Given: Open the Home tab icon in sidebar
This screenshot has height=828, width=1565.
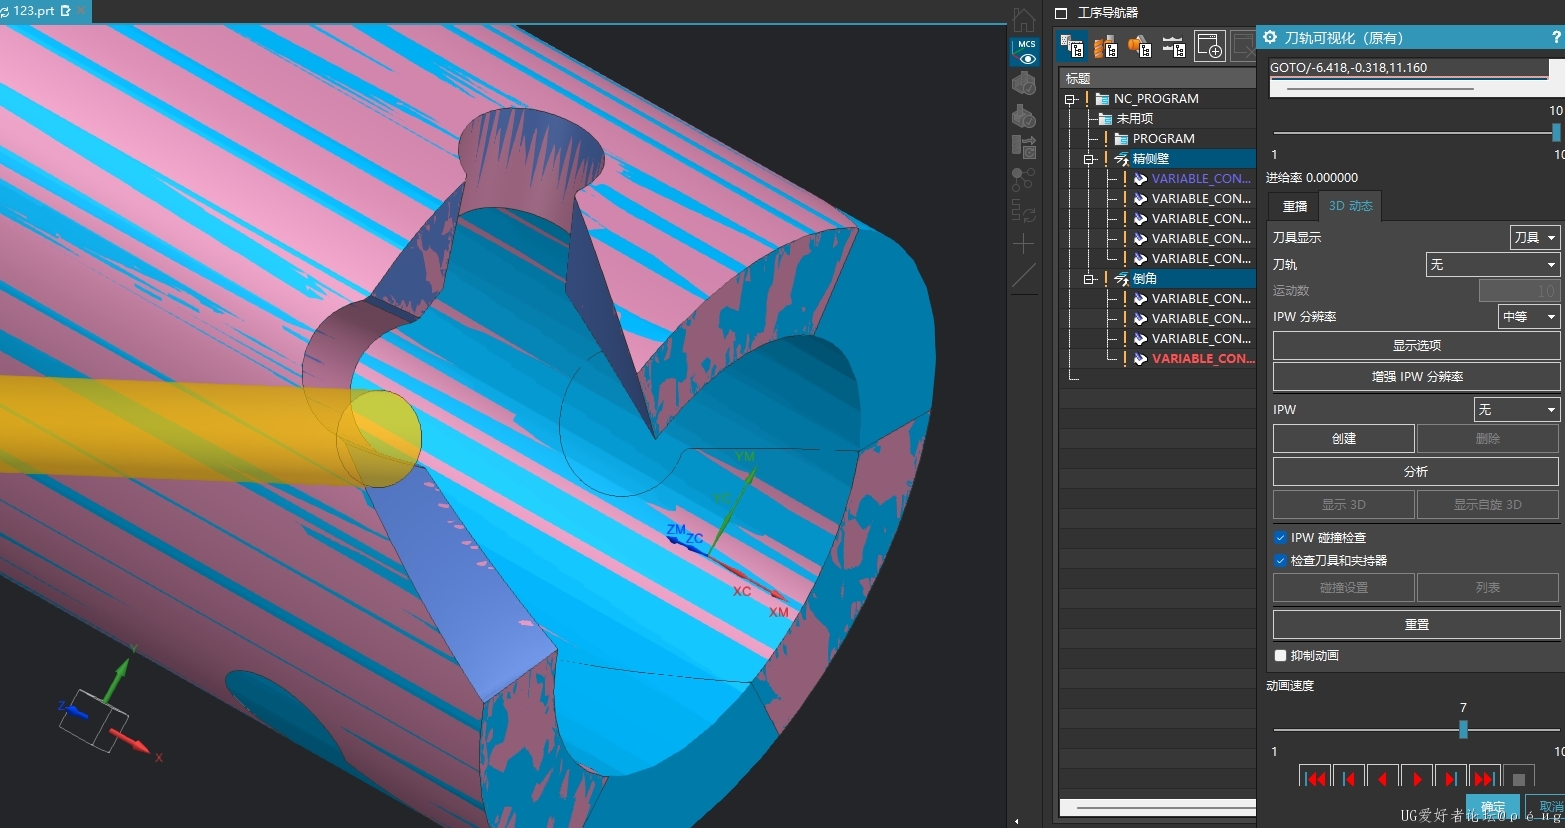Looking at the screenshot, I should [1024, 20].
